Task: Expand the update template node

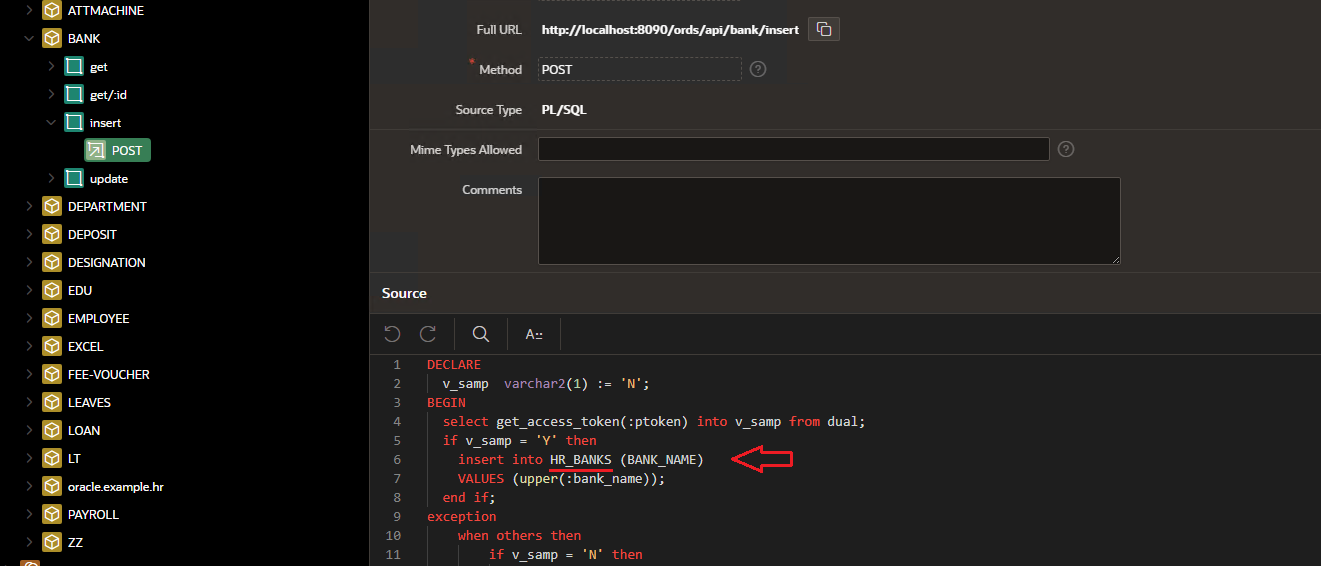Action: coord(51,179)
